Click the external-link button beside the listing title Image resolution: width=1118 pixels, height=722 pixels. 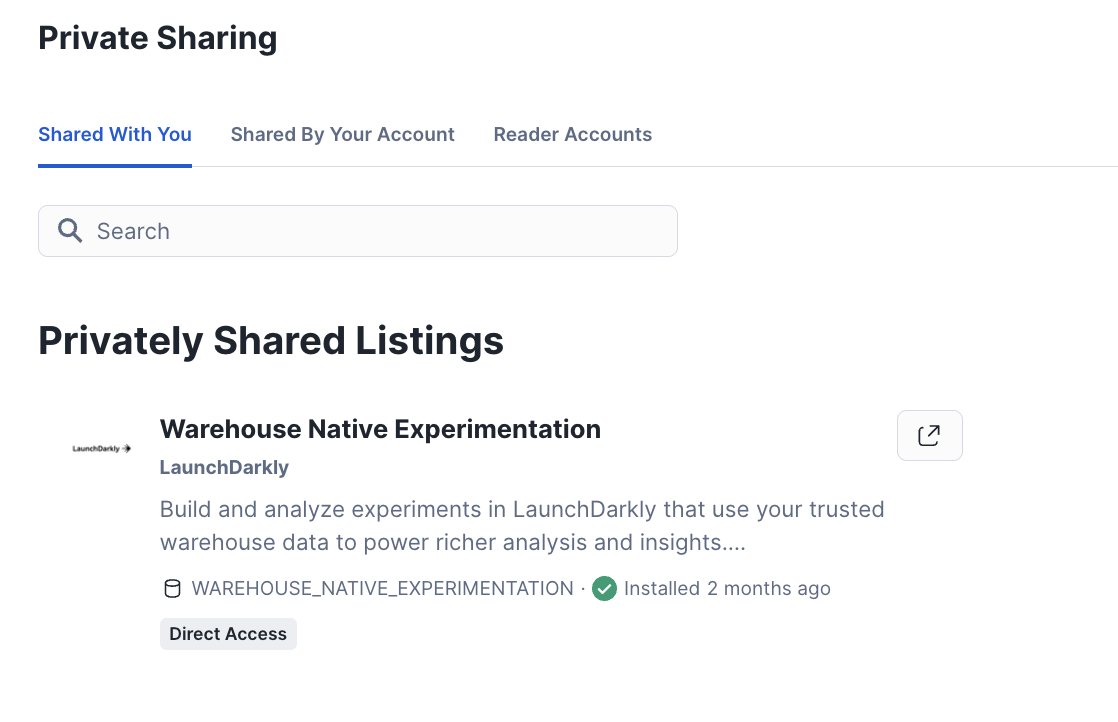point(929,435)
